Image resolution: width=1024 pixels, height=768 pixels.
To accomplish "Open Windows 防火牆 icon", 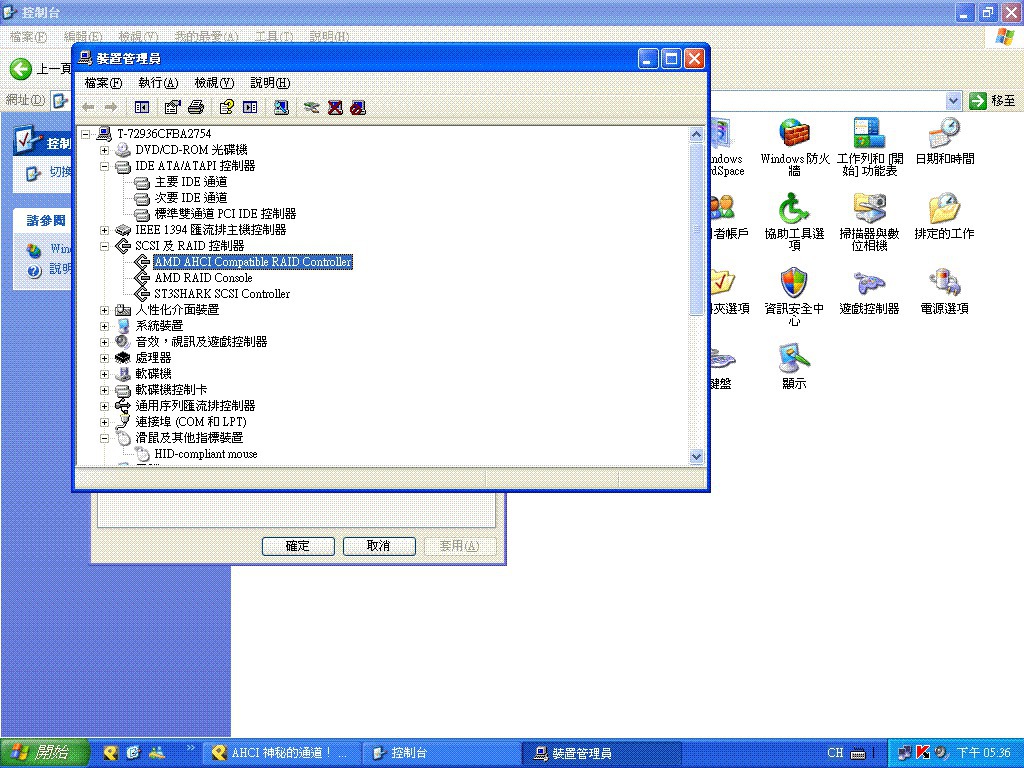I will [794, 148].
